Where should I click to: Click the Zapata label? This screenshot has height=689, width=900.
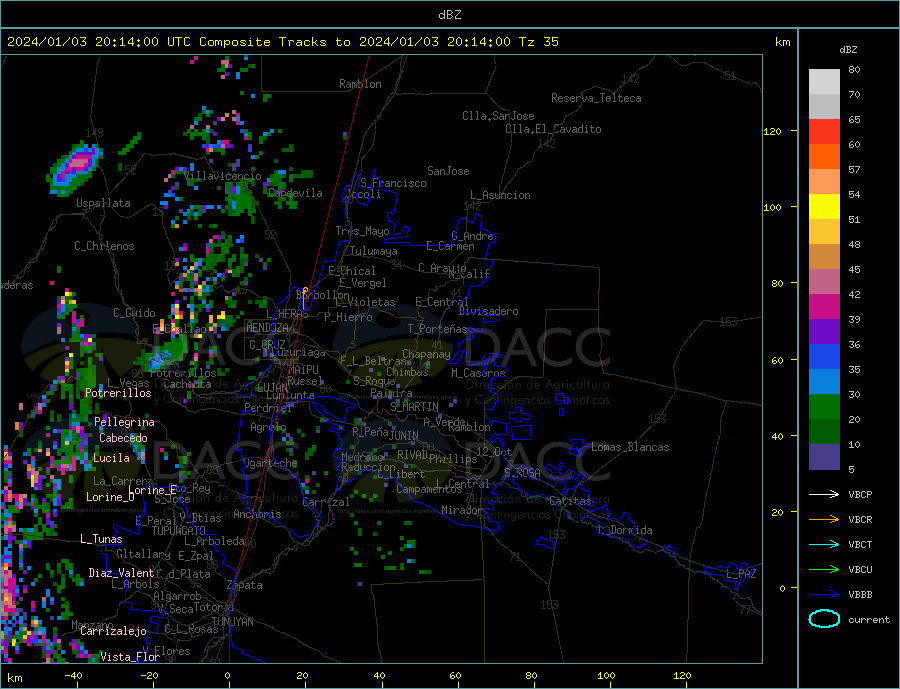(x=245, y=585)
